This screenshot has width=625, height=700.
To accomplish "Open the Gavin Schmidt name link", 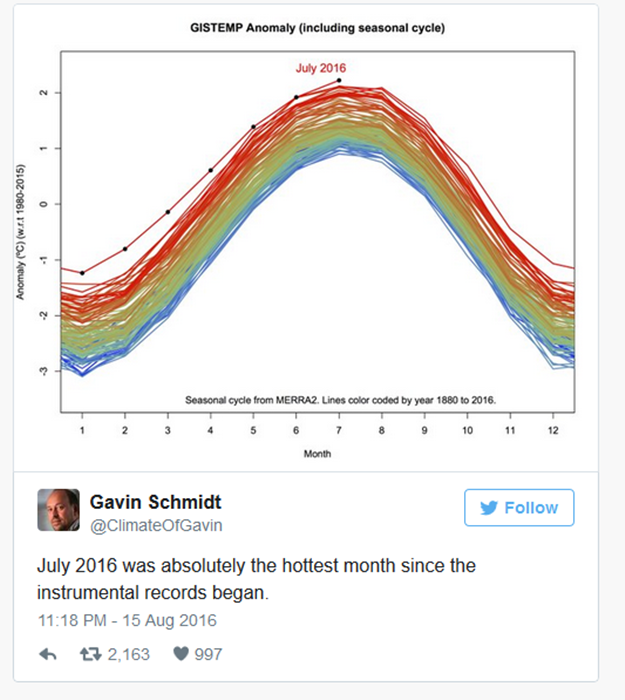I will (156, 501).
